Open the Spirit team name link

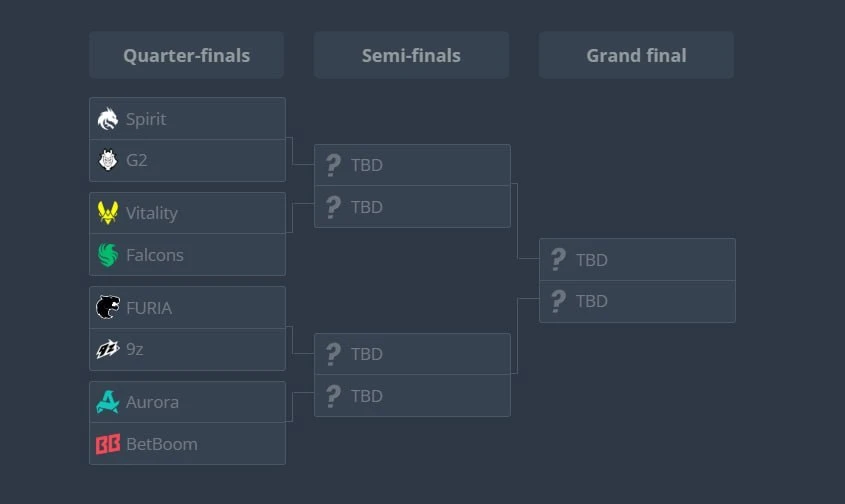coord(146,119)
